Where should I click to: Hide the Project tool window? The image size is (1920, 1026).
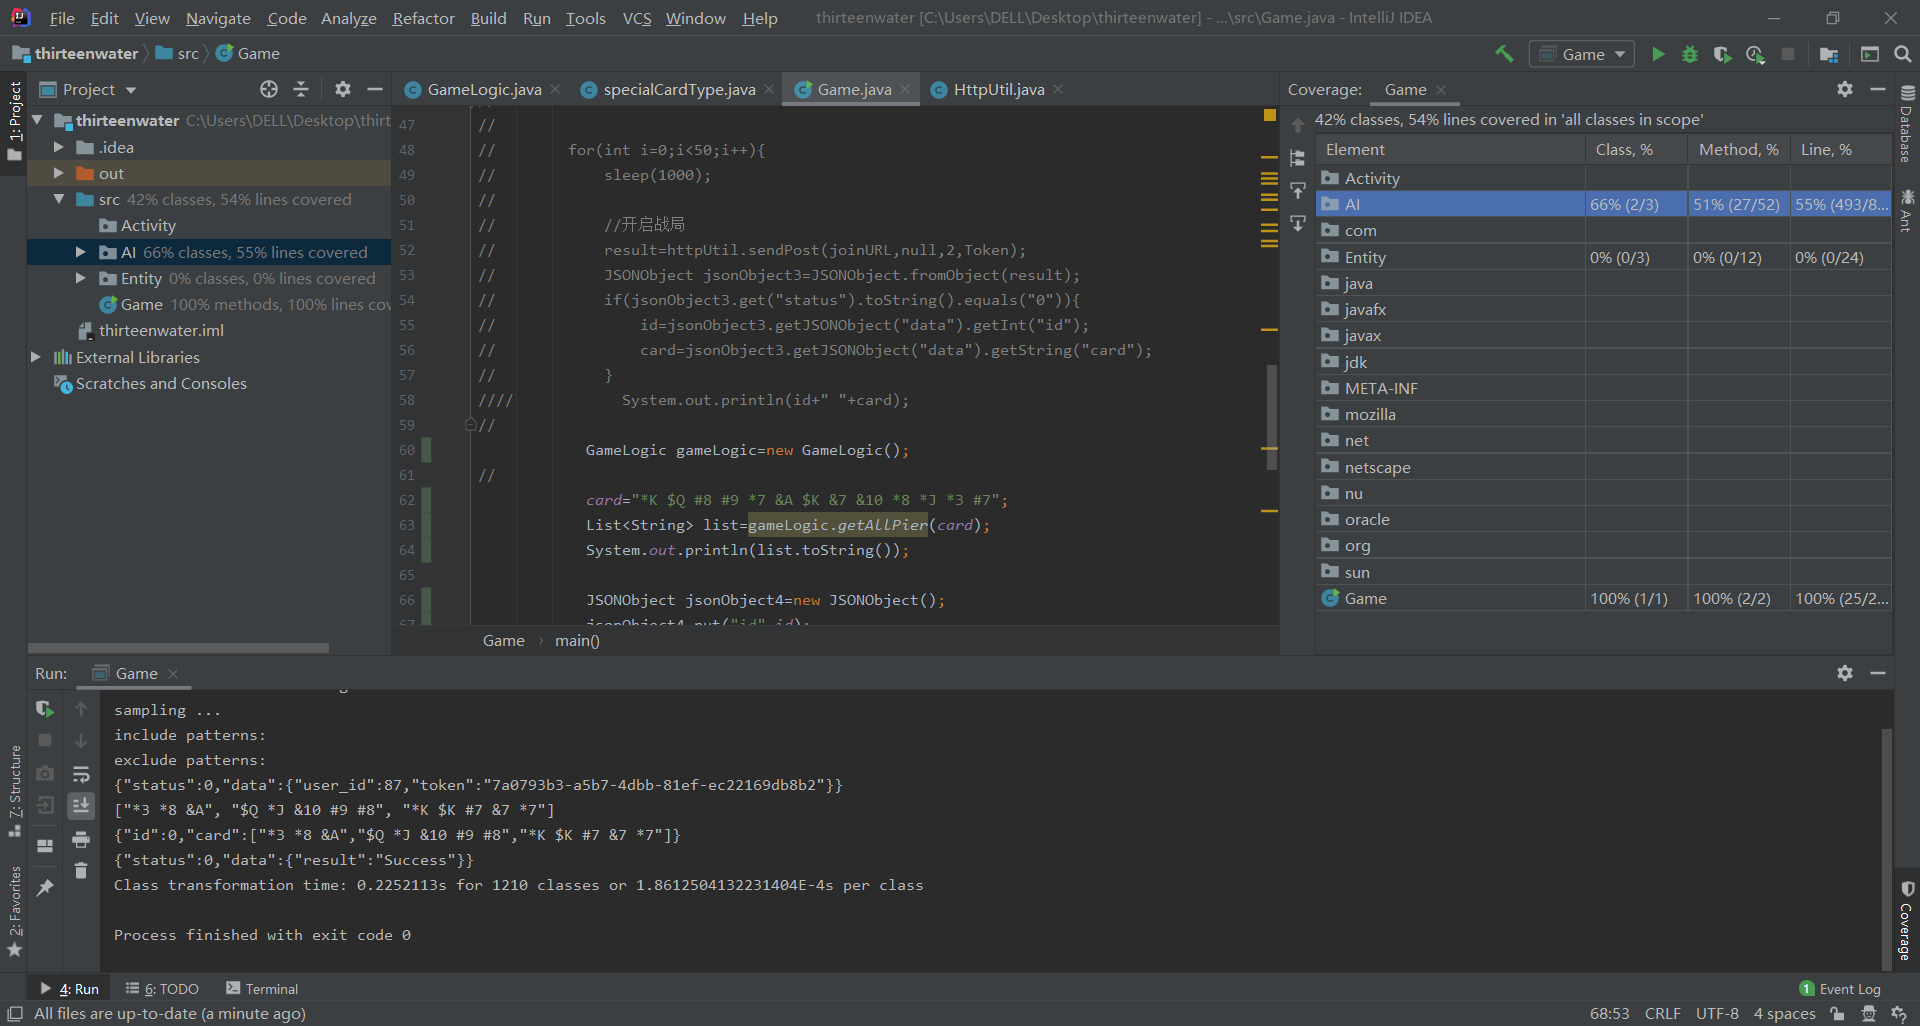tap(375, 89)
